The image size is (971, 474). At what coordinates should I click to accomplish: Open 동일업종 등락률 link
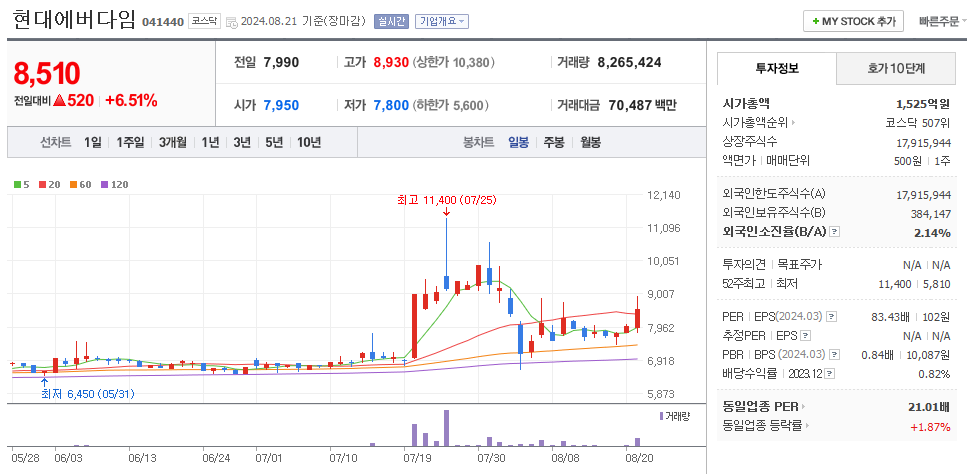pos(767,426)
